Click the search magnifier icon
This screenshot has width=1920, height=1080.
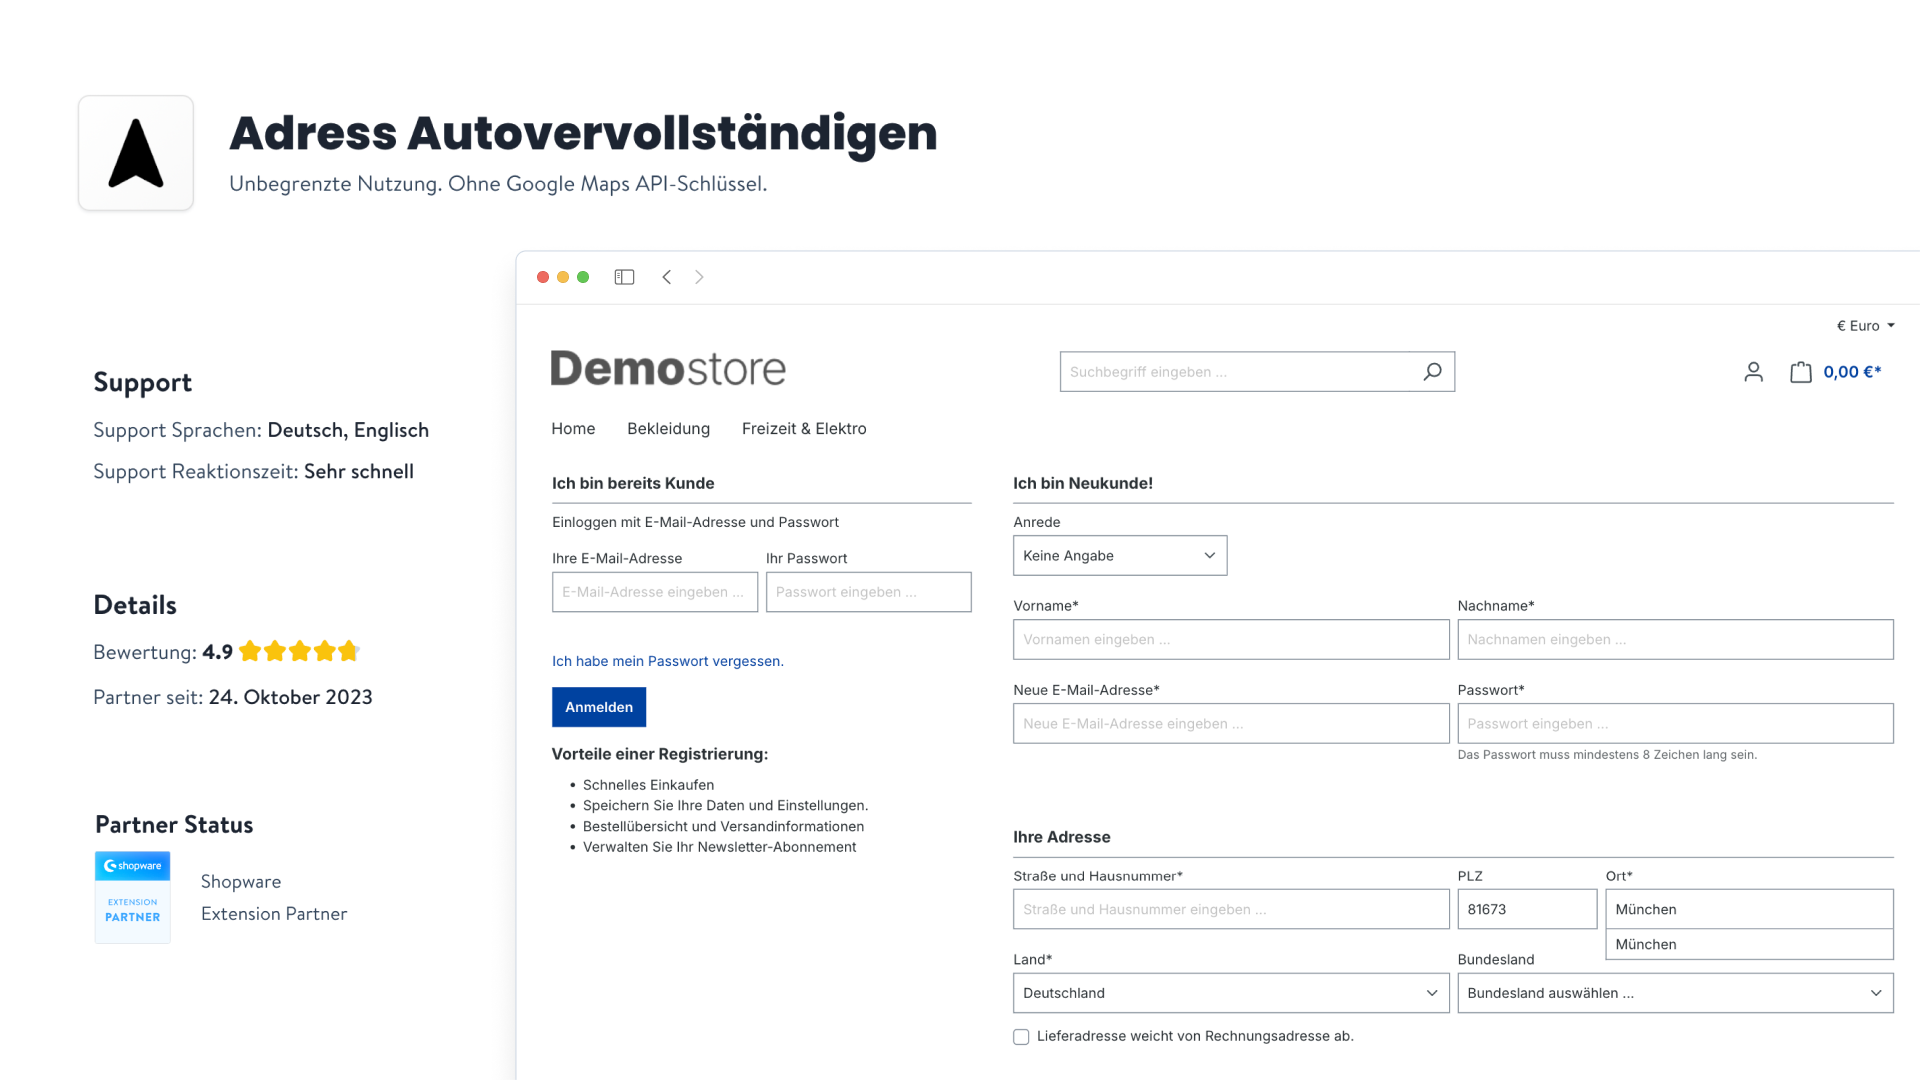1432,371
